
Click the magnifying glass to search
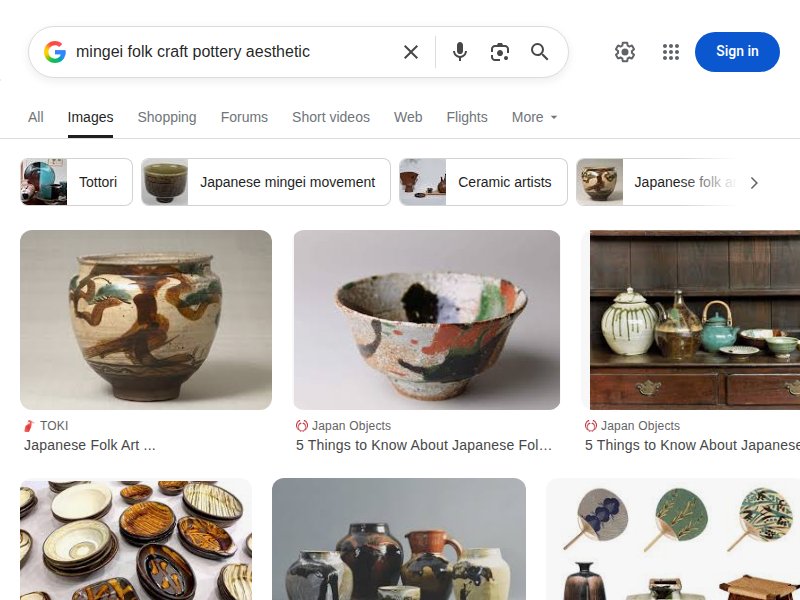(x=540, y=52)
